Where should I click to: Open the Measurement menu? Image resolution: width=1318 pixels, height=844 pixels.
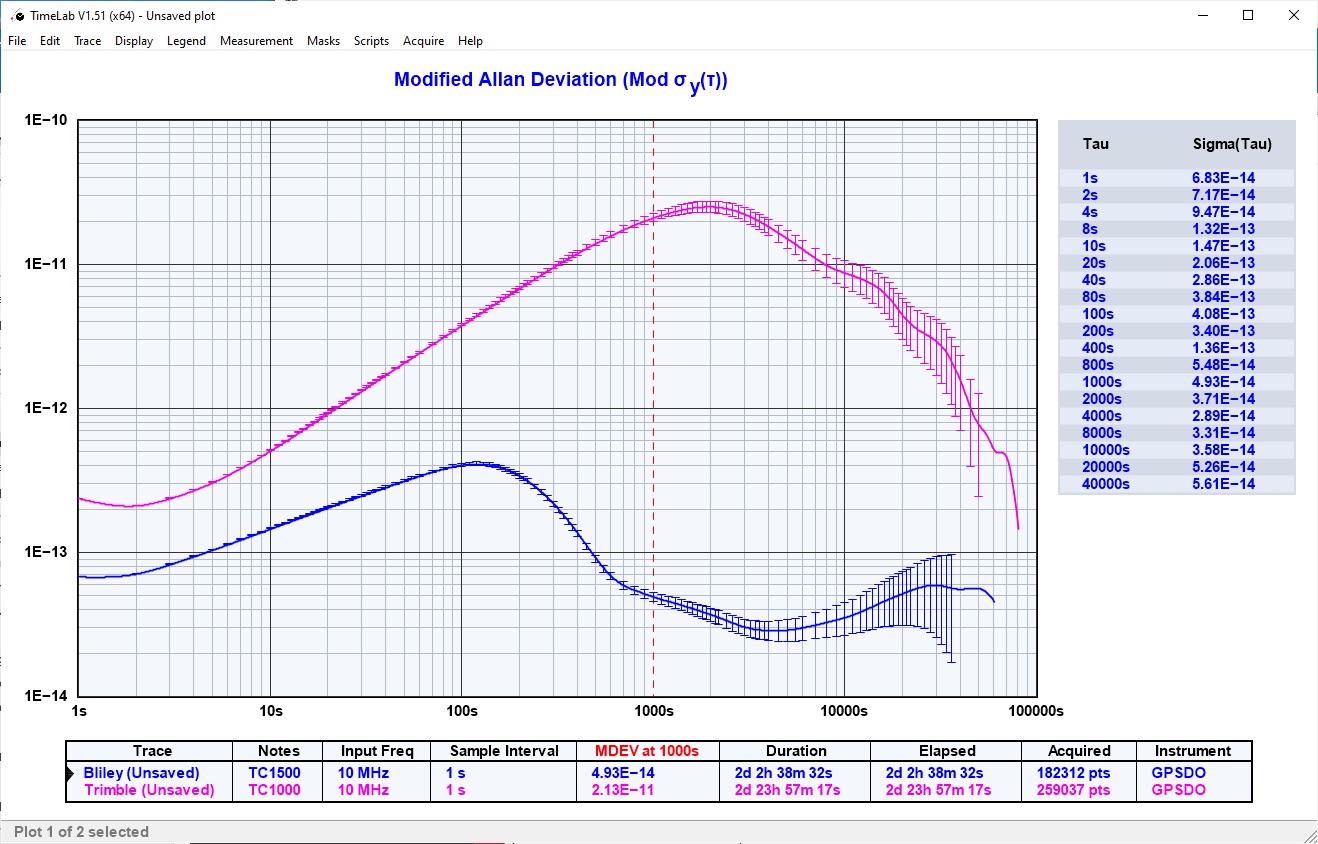256,41
